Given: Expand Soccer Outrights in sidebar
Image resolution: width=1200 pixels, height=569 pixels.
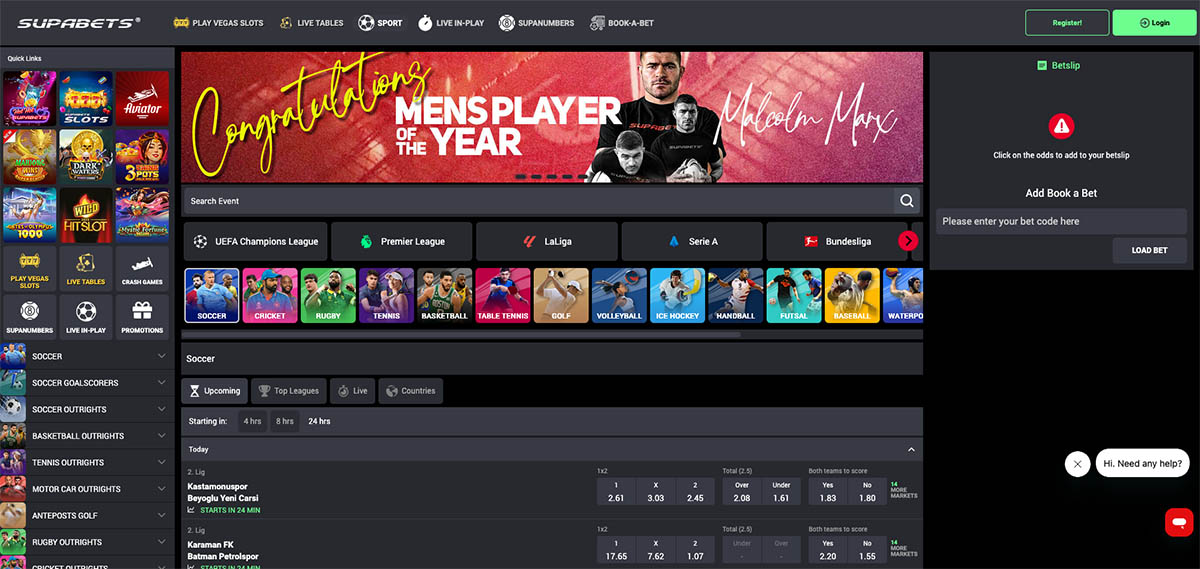Looking at the screenshot, I should pos(87,409).
